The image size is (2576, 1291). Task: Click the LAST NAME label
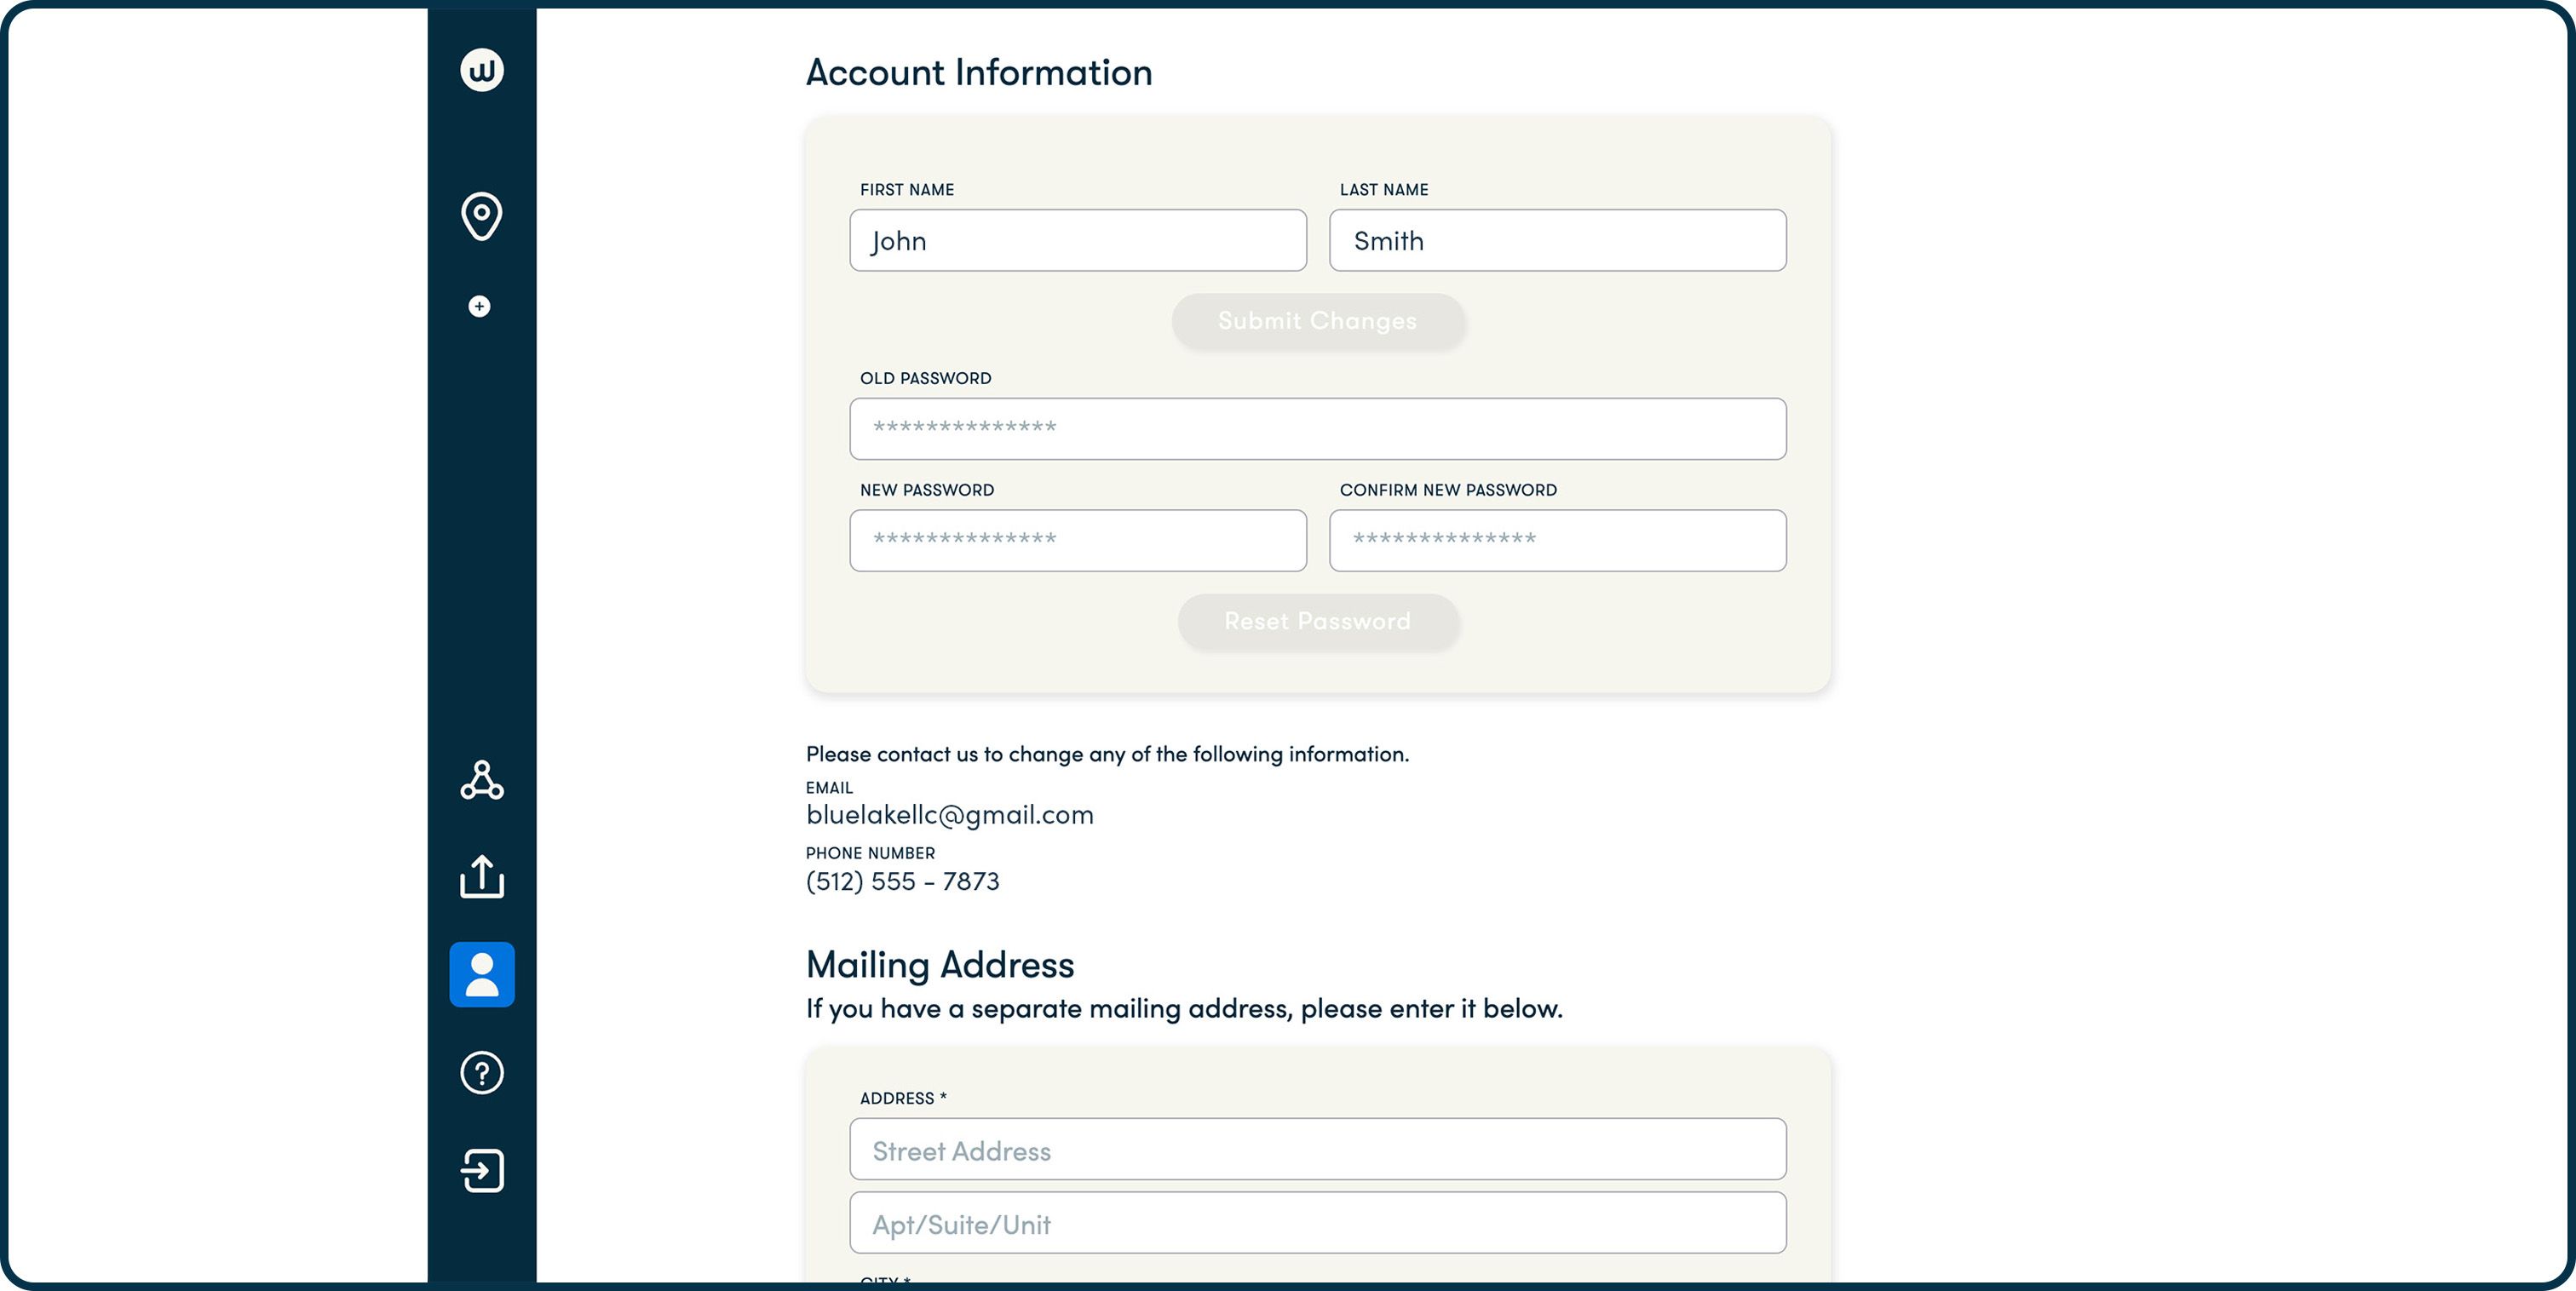coord(1384,190)
